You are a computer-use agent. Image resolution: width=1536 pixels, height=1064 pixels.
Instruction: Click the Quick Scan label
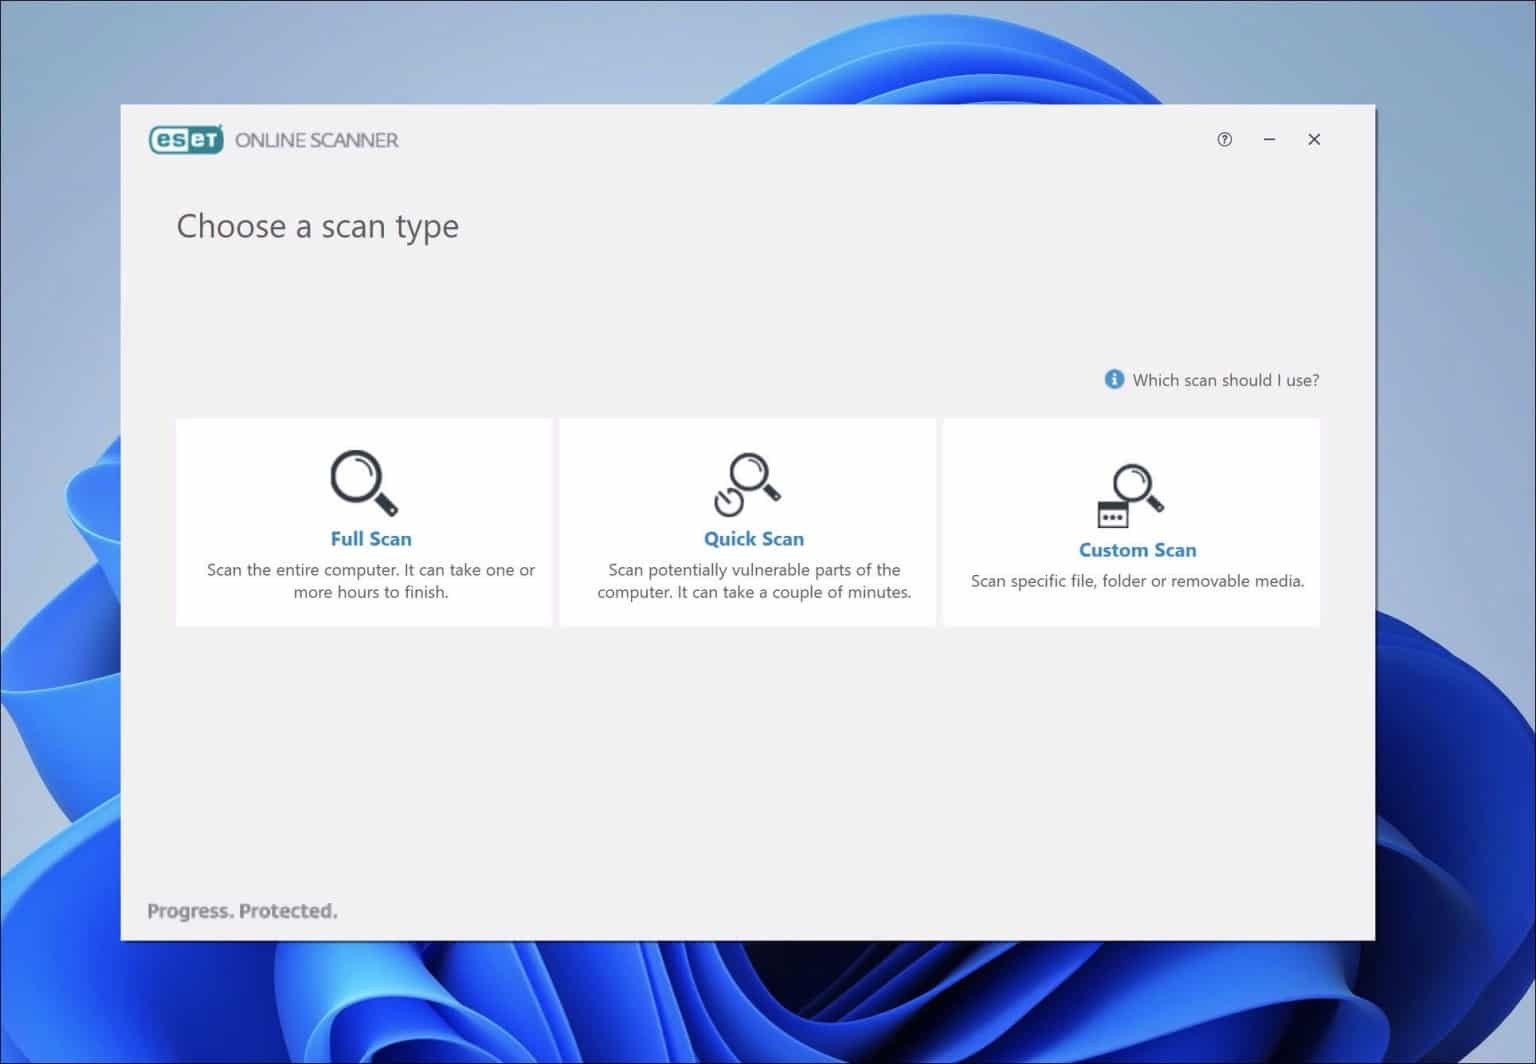pos(754,538)
